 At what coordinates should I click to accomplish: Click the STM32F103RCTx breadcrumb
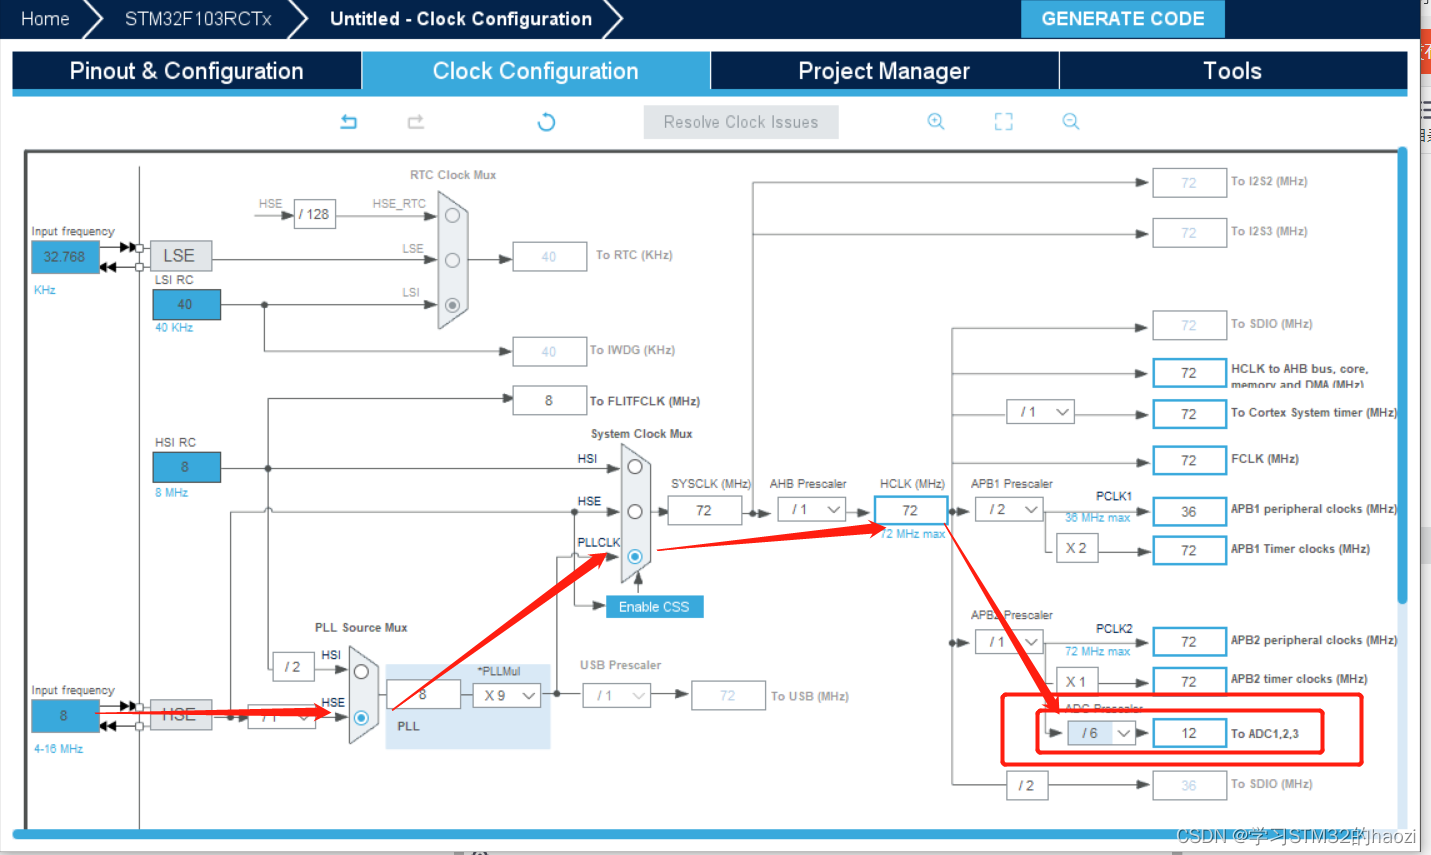click(198, 19)
